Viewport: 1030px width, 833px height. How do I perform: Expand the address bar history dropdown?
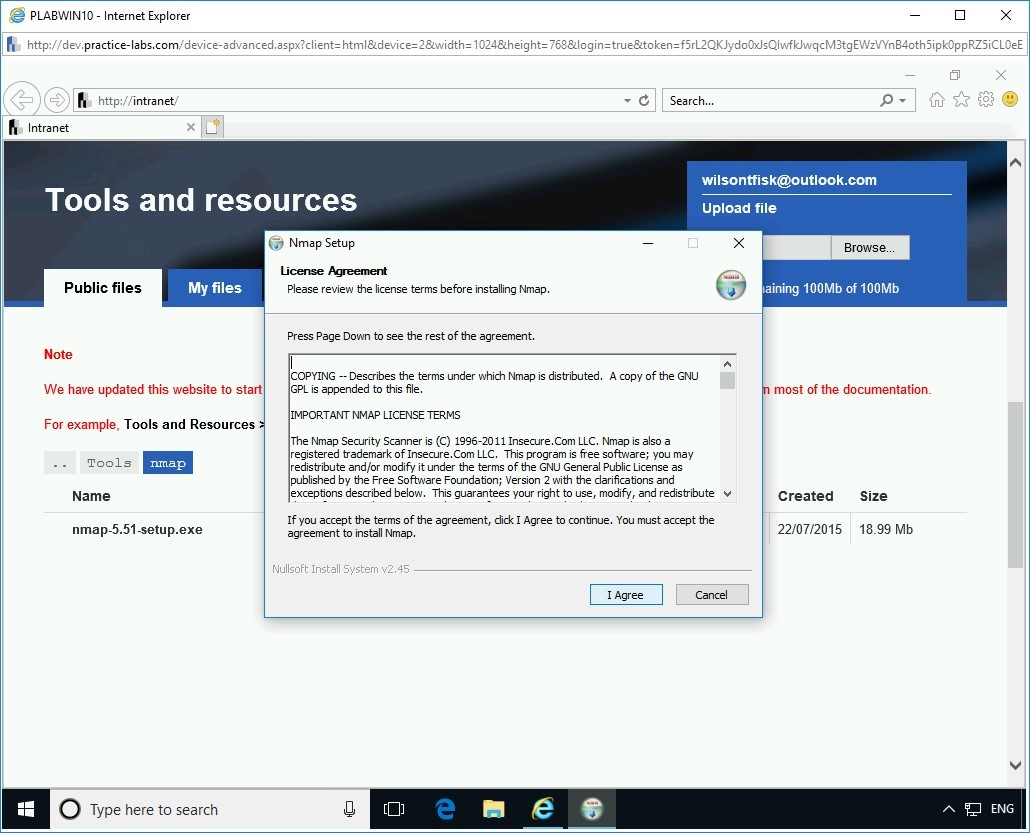tap(627, 99)
